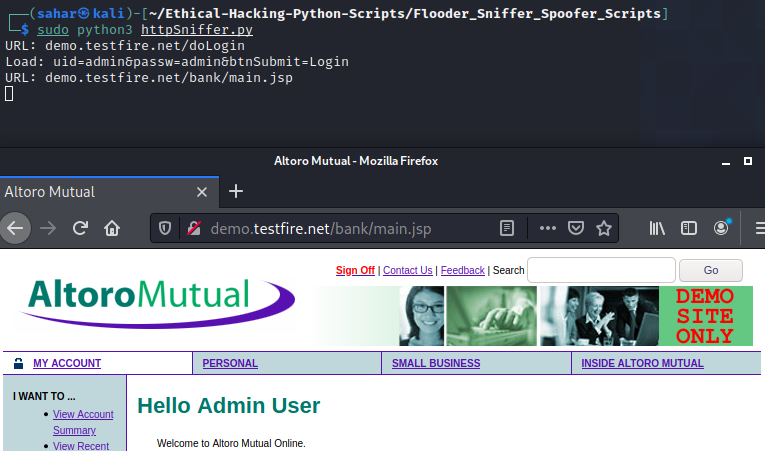Toggle reader view icon in address bar
Image resolution: width=765 pixels, height=451 pixels.
[x=507, y=228]
